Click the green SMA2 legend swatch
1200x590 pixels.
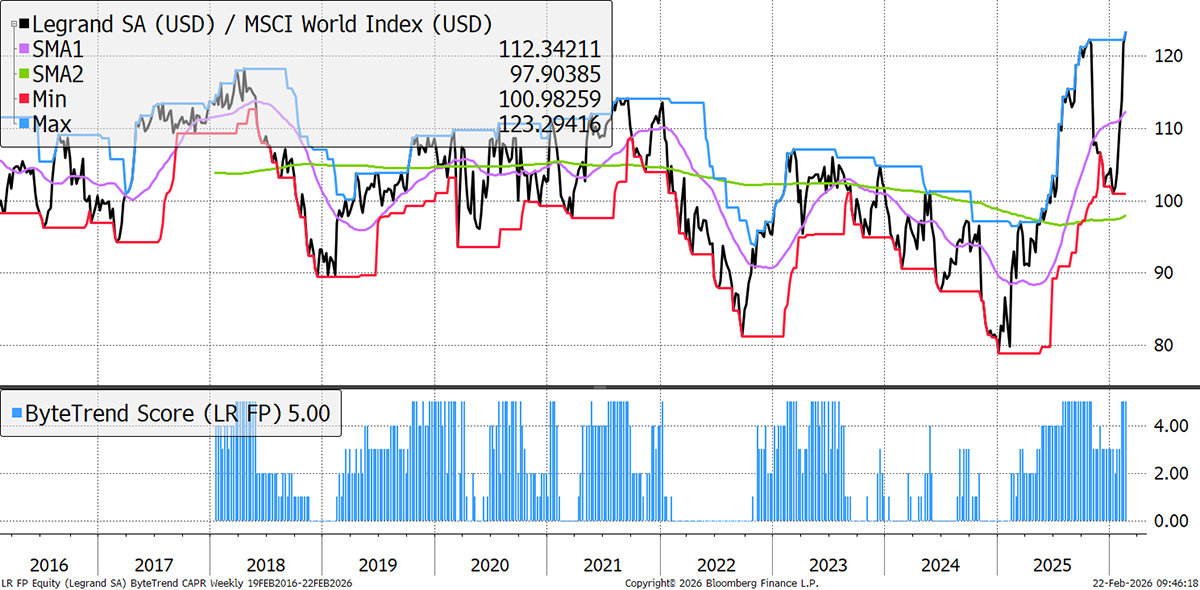pyautogui.click(x=26, y=74)
